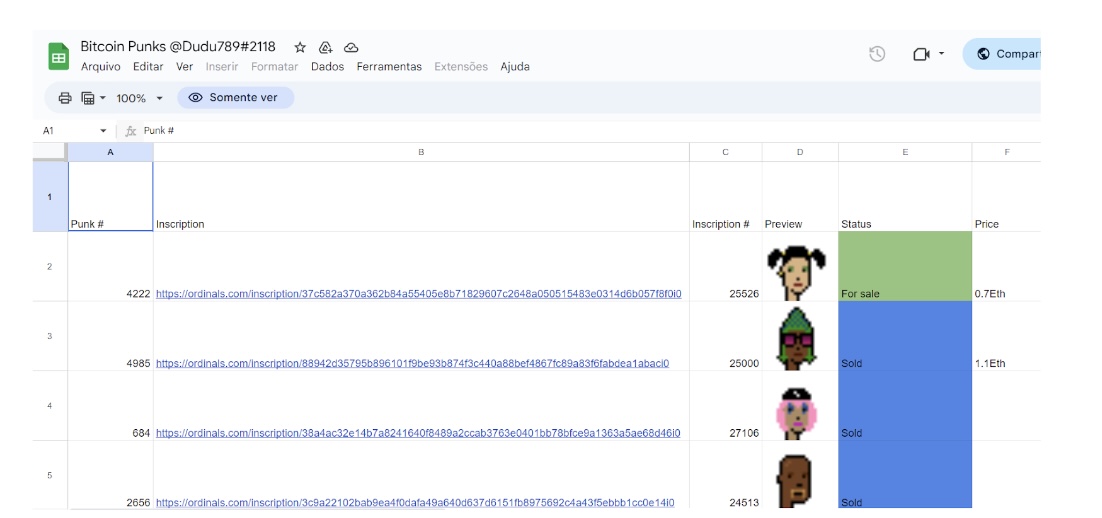Expand the 100% zoom dropdown
Image resolution: width=1102 pixels, height=518 pixels.
click(139, 98)
